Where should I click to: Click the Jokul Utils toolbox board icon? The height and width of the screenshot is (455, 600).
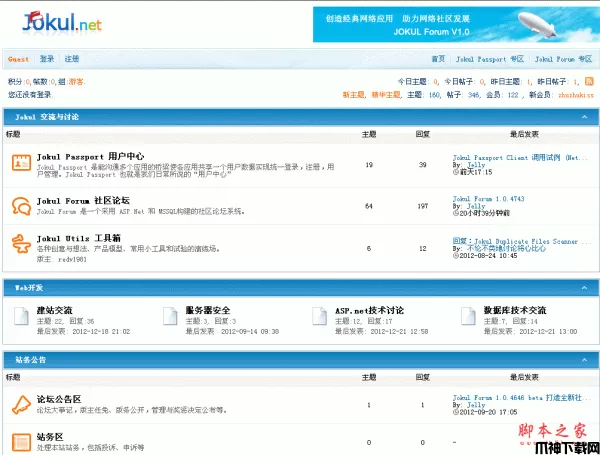coord(20,245)
